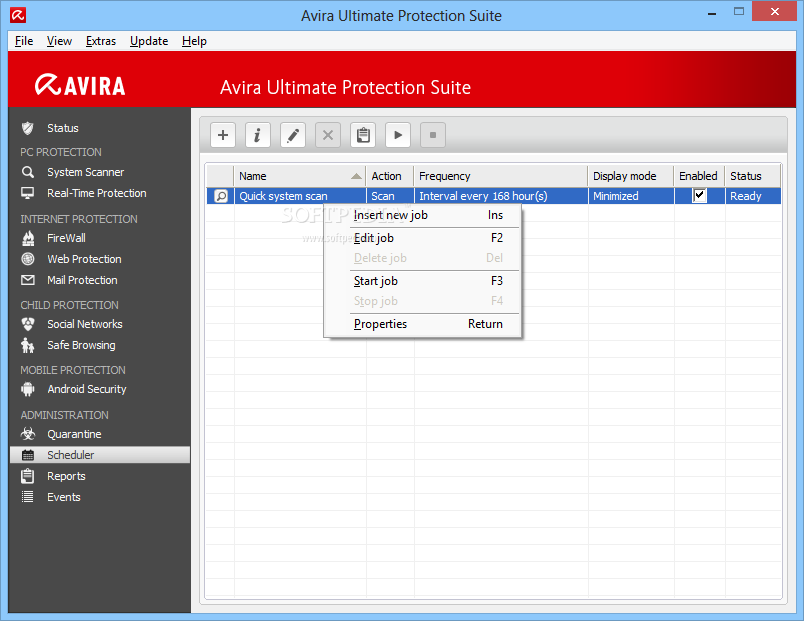This screenshot has width=804, height=621.
Task: Click the Safe Browsing parent-child icon
Action: (x=28, y=345)
